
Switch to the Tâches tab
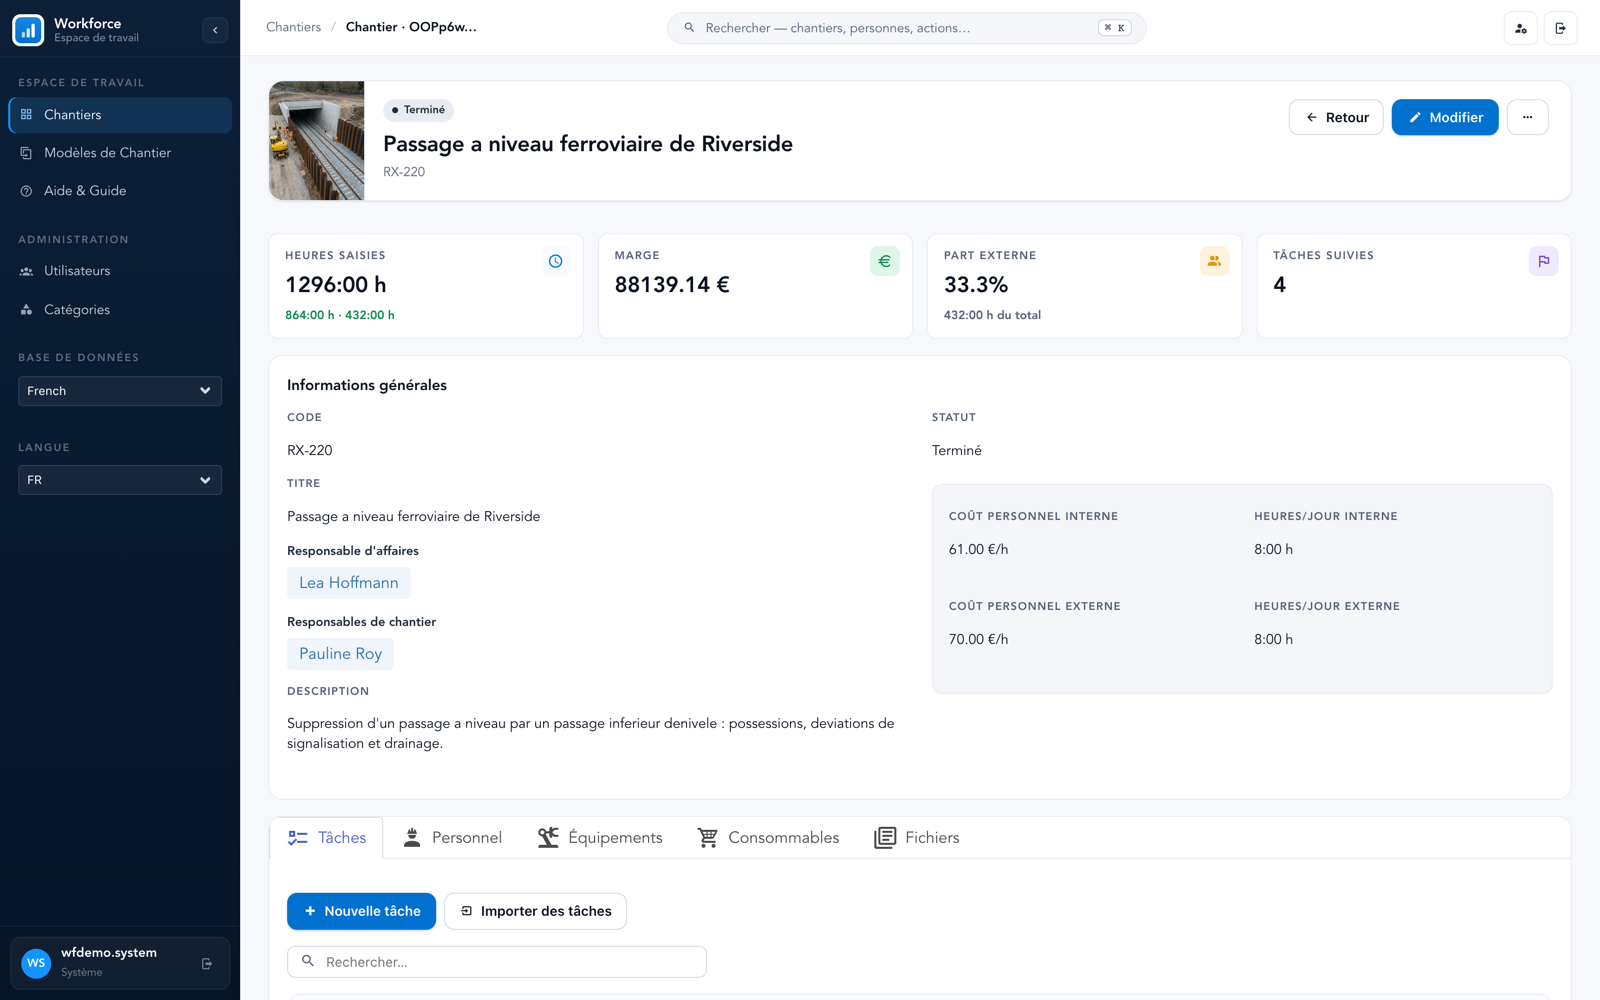pos(327,838)
